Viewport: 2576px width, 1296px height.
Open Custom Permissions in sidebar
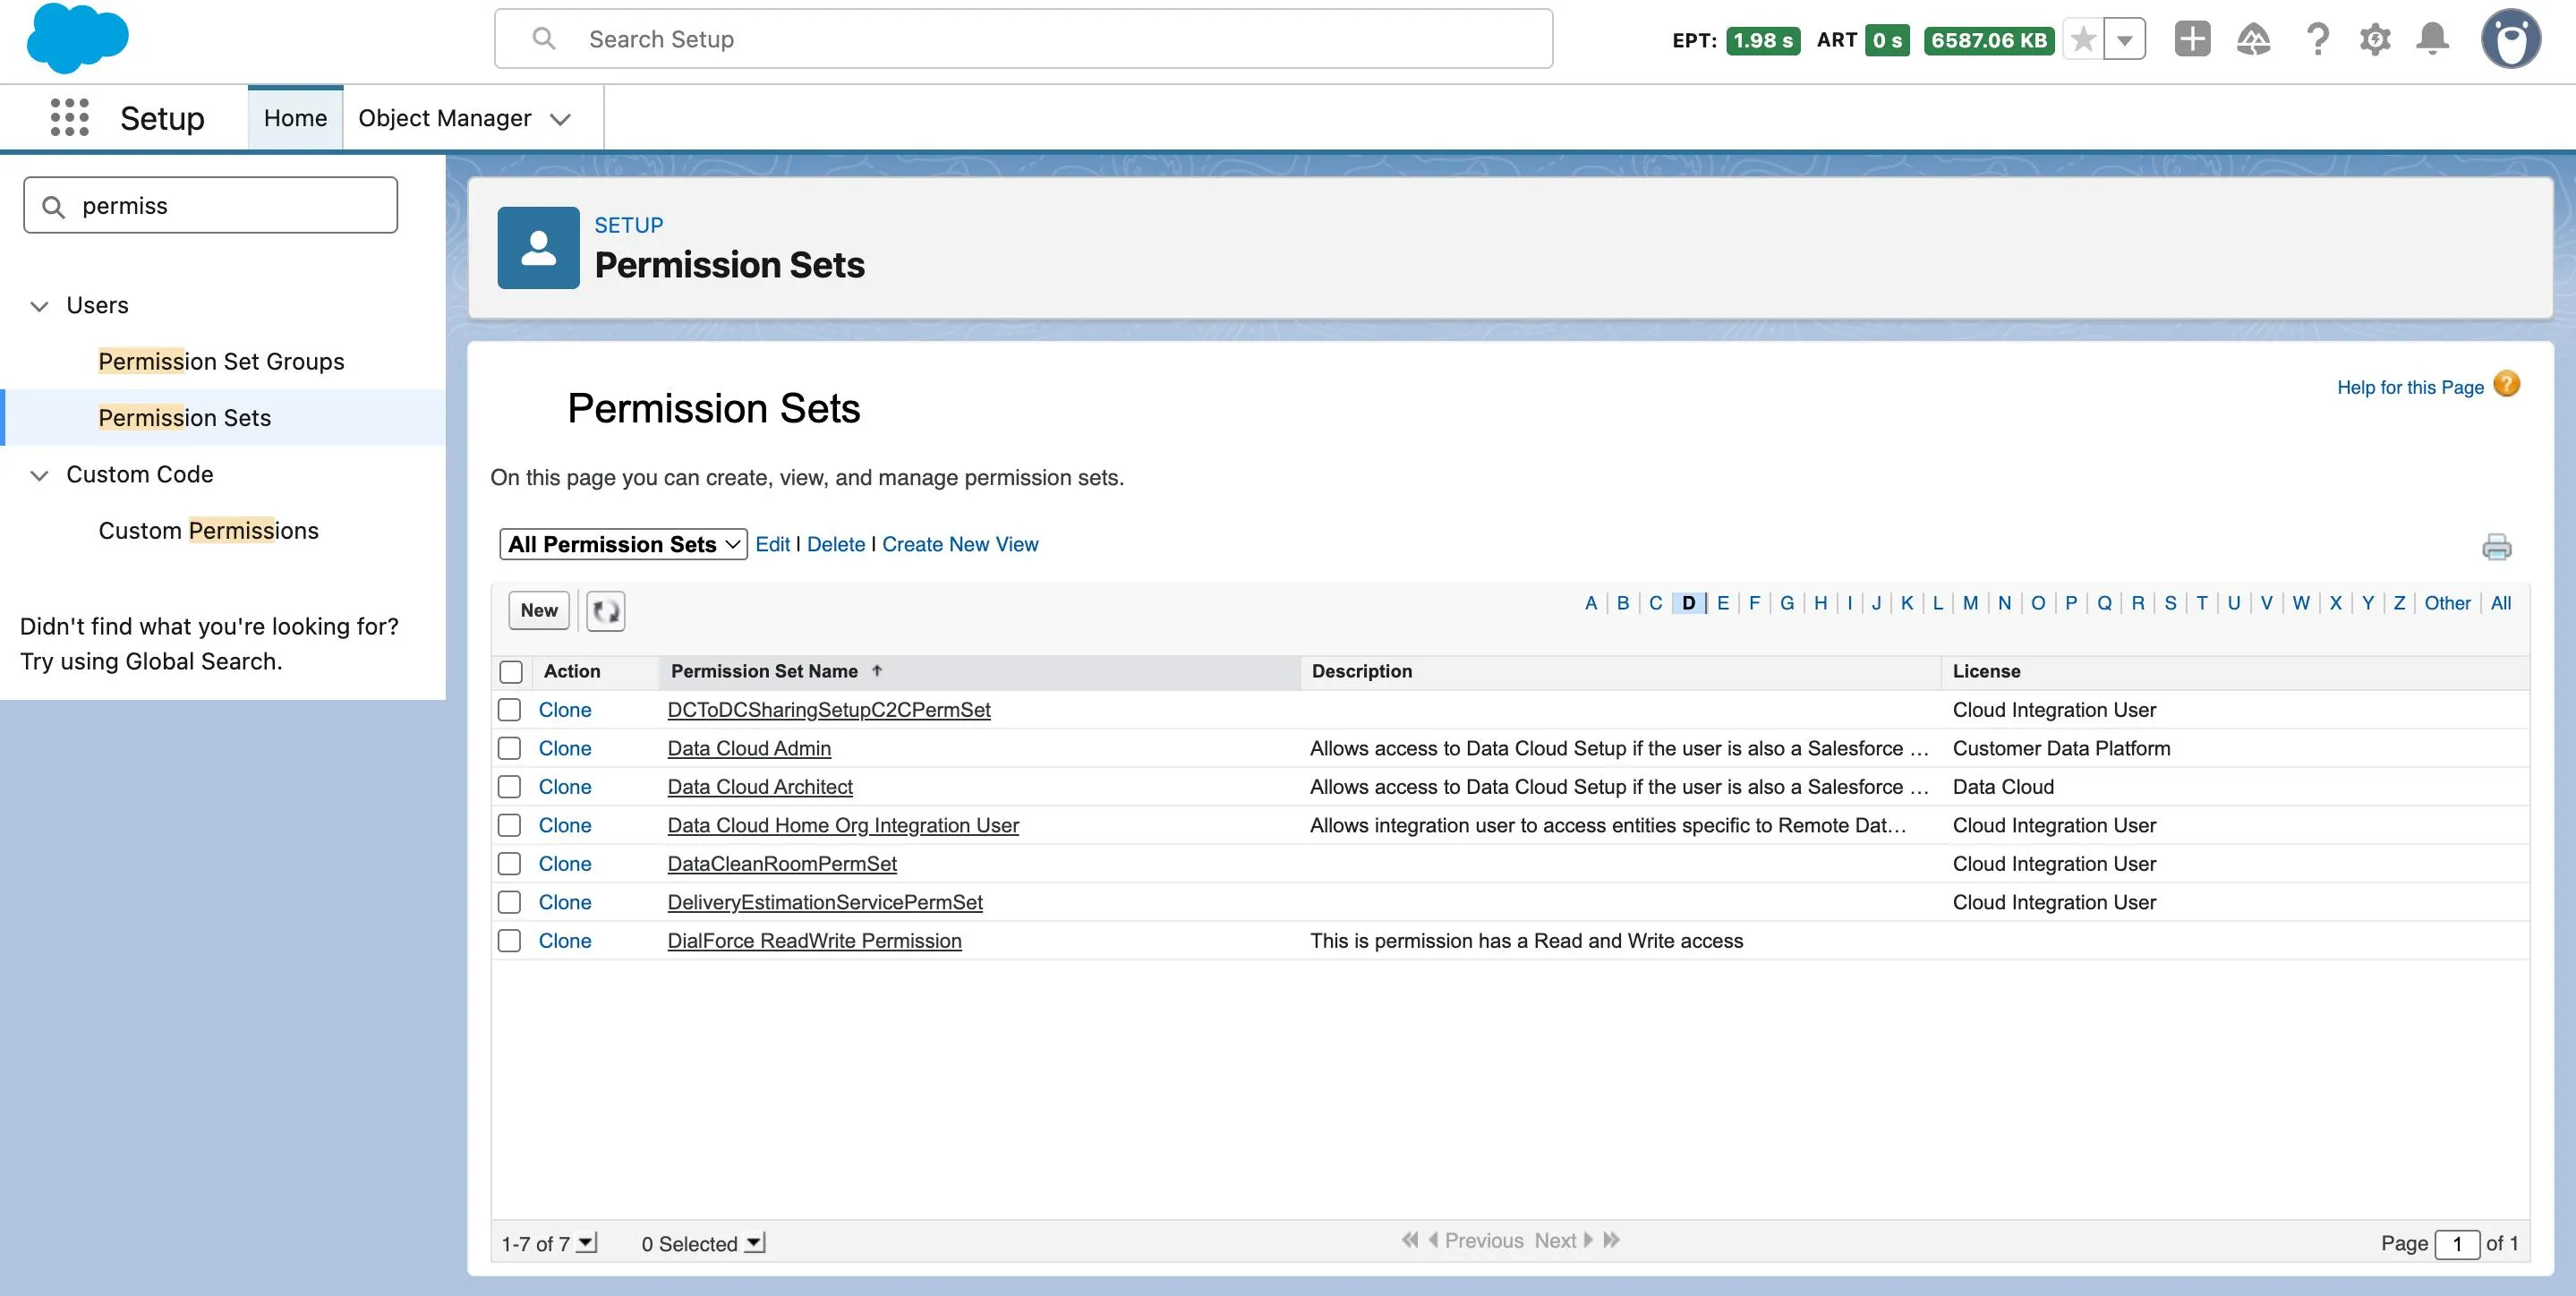[x=208, y=530]
